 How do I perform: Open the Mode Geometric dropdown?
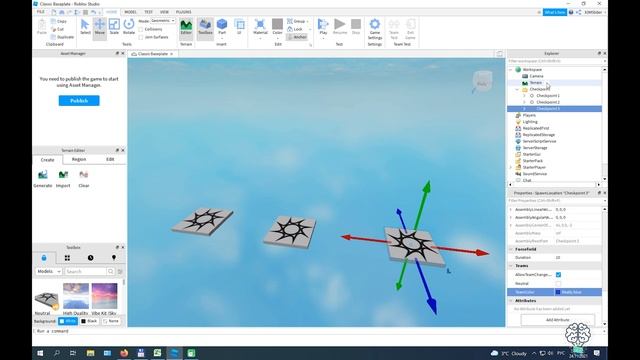163,21
